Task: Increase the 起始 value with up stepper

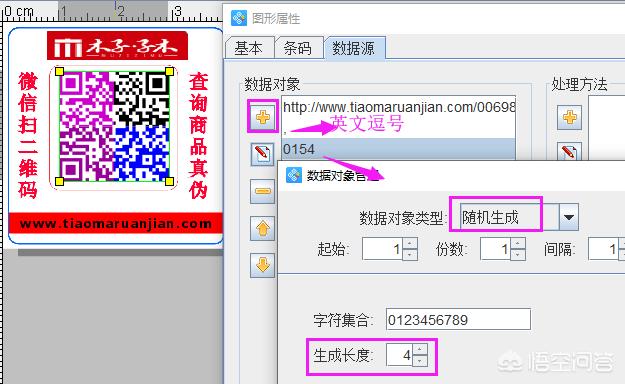Action: [x=410, y=243]
